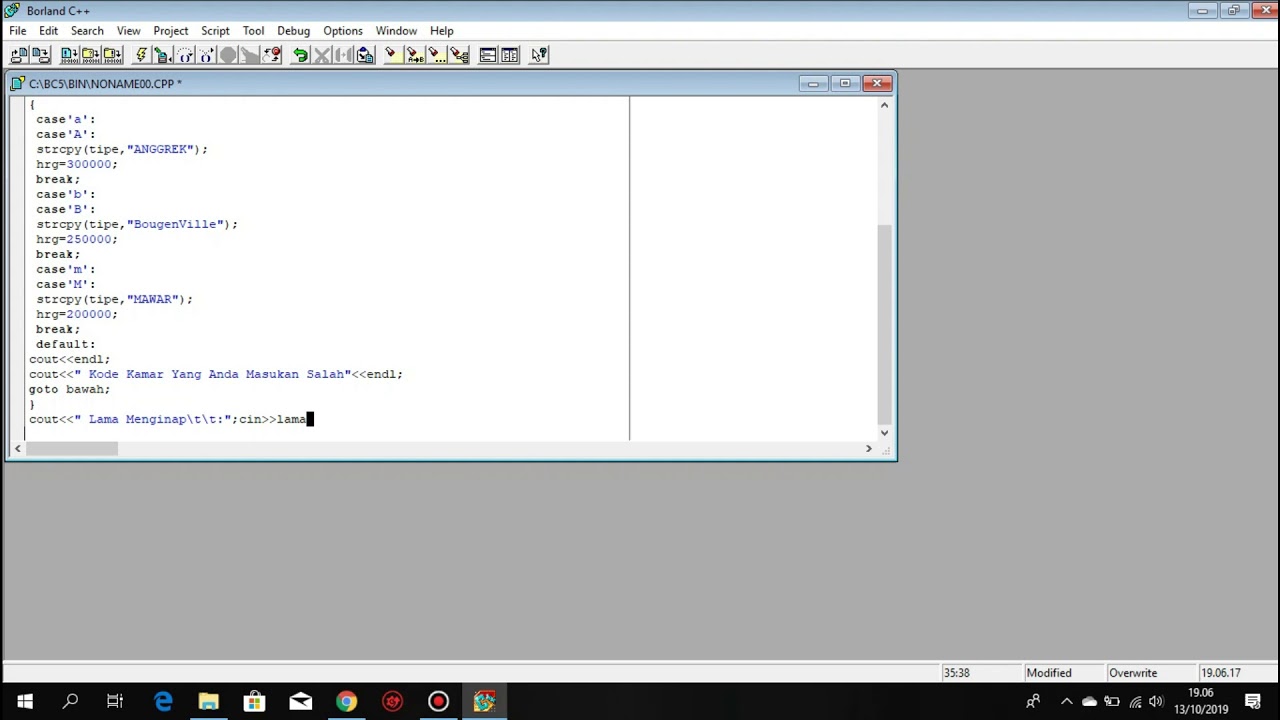The image size is (1280, 720).
Task: Click the build-all icon with folder and exclamation
Action: point(113,55)
